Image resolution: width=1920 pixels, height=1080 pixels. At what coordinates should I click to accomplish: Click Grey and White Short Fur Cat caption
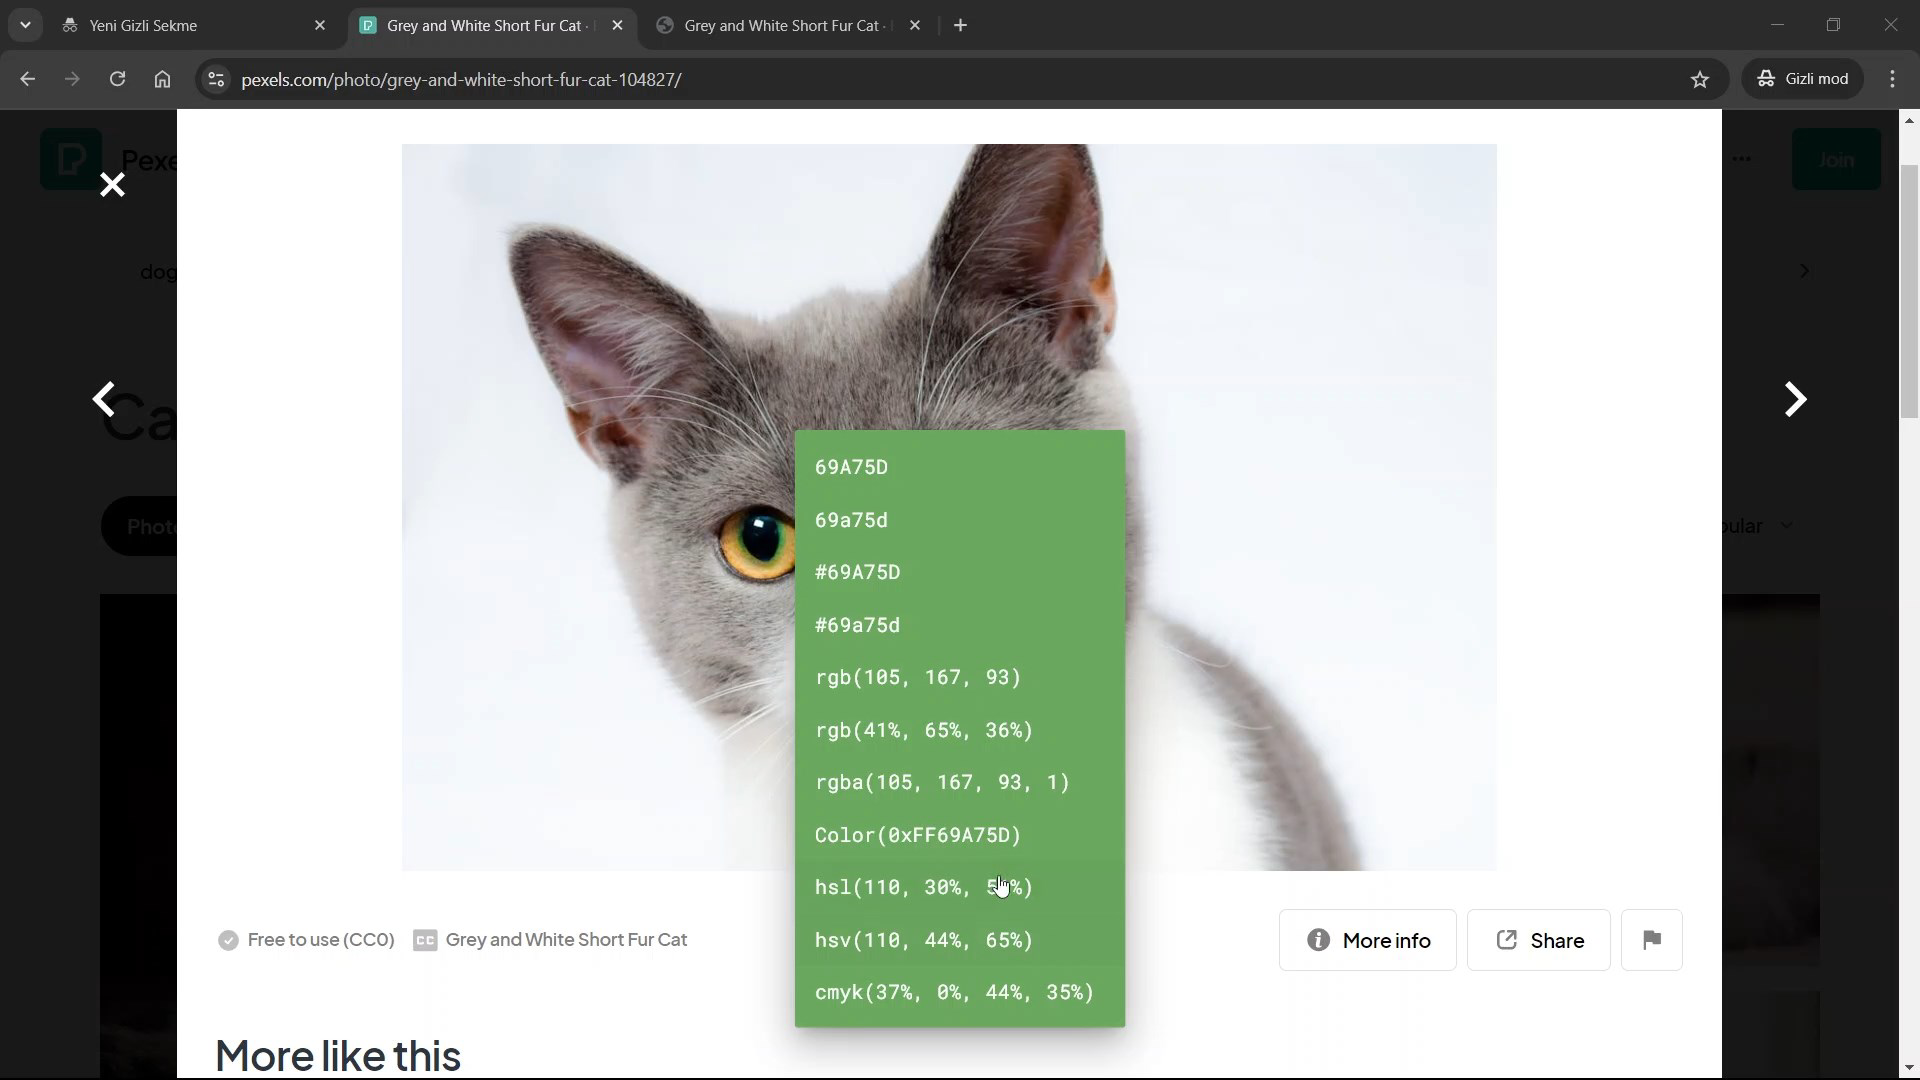pos(566,940)
